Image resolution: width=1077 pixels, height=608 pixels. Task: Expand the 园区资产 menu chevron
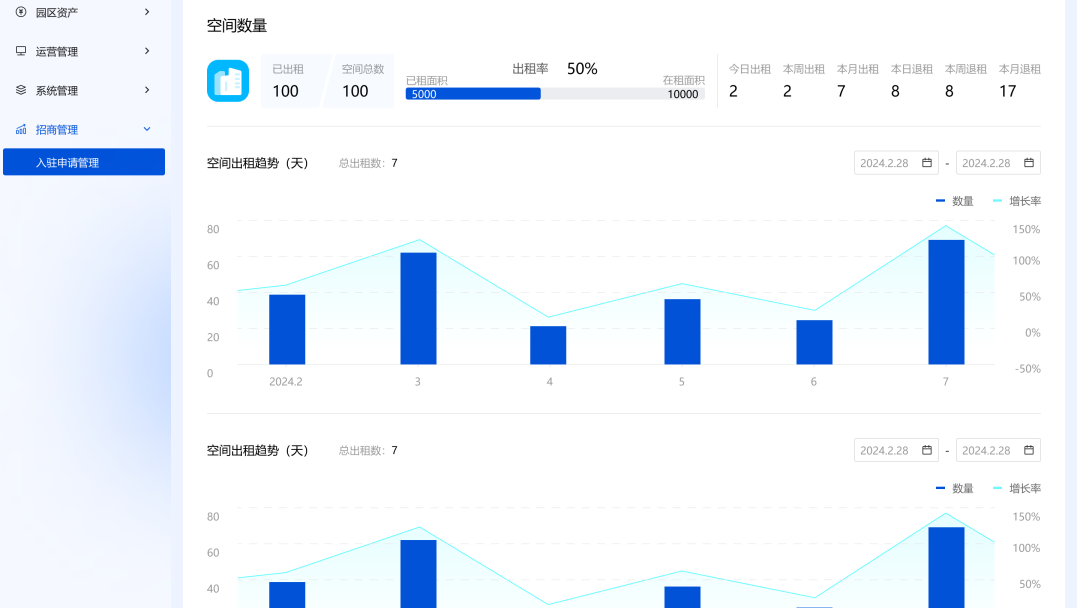[x=147, y=12]
